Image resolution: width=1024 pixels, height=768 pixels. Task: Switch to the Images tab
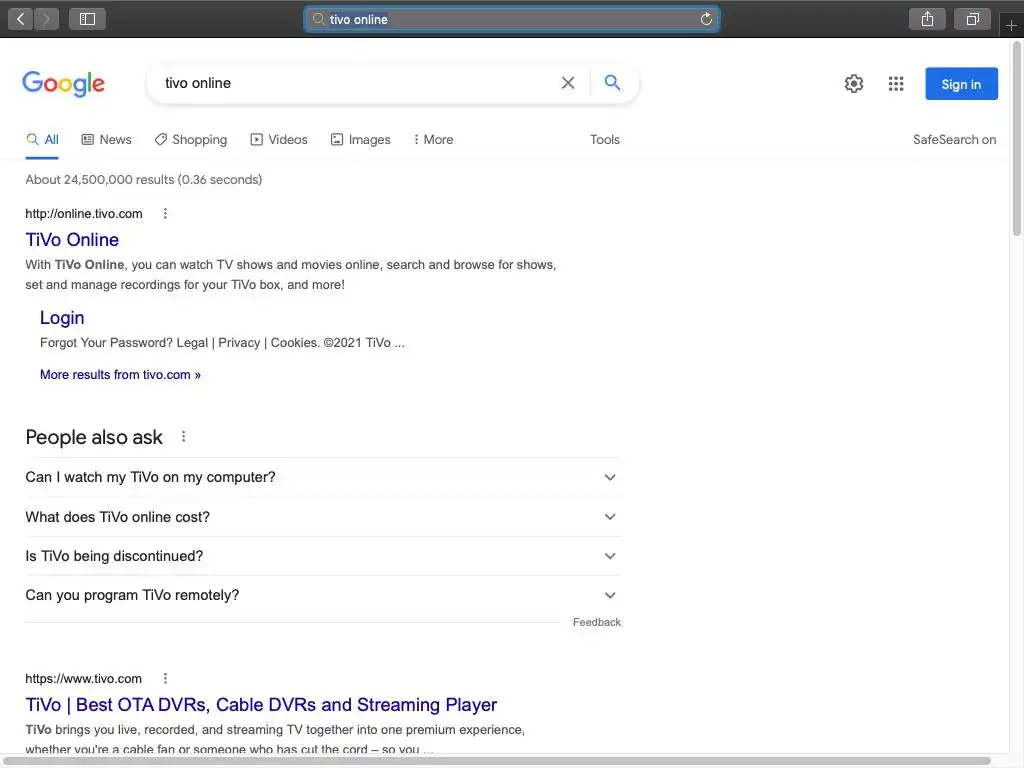coord(360,140)
